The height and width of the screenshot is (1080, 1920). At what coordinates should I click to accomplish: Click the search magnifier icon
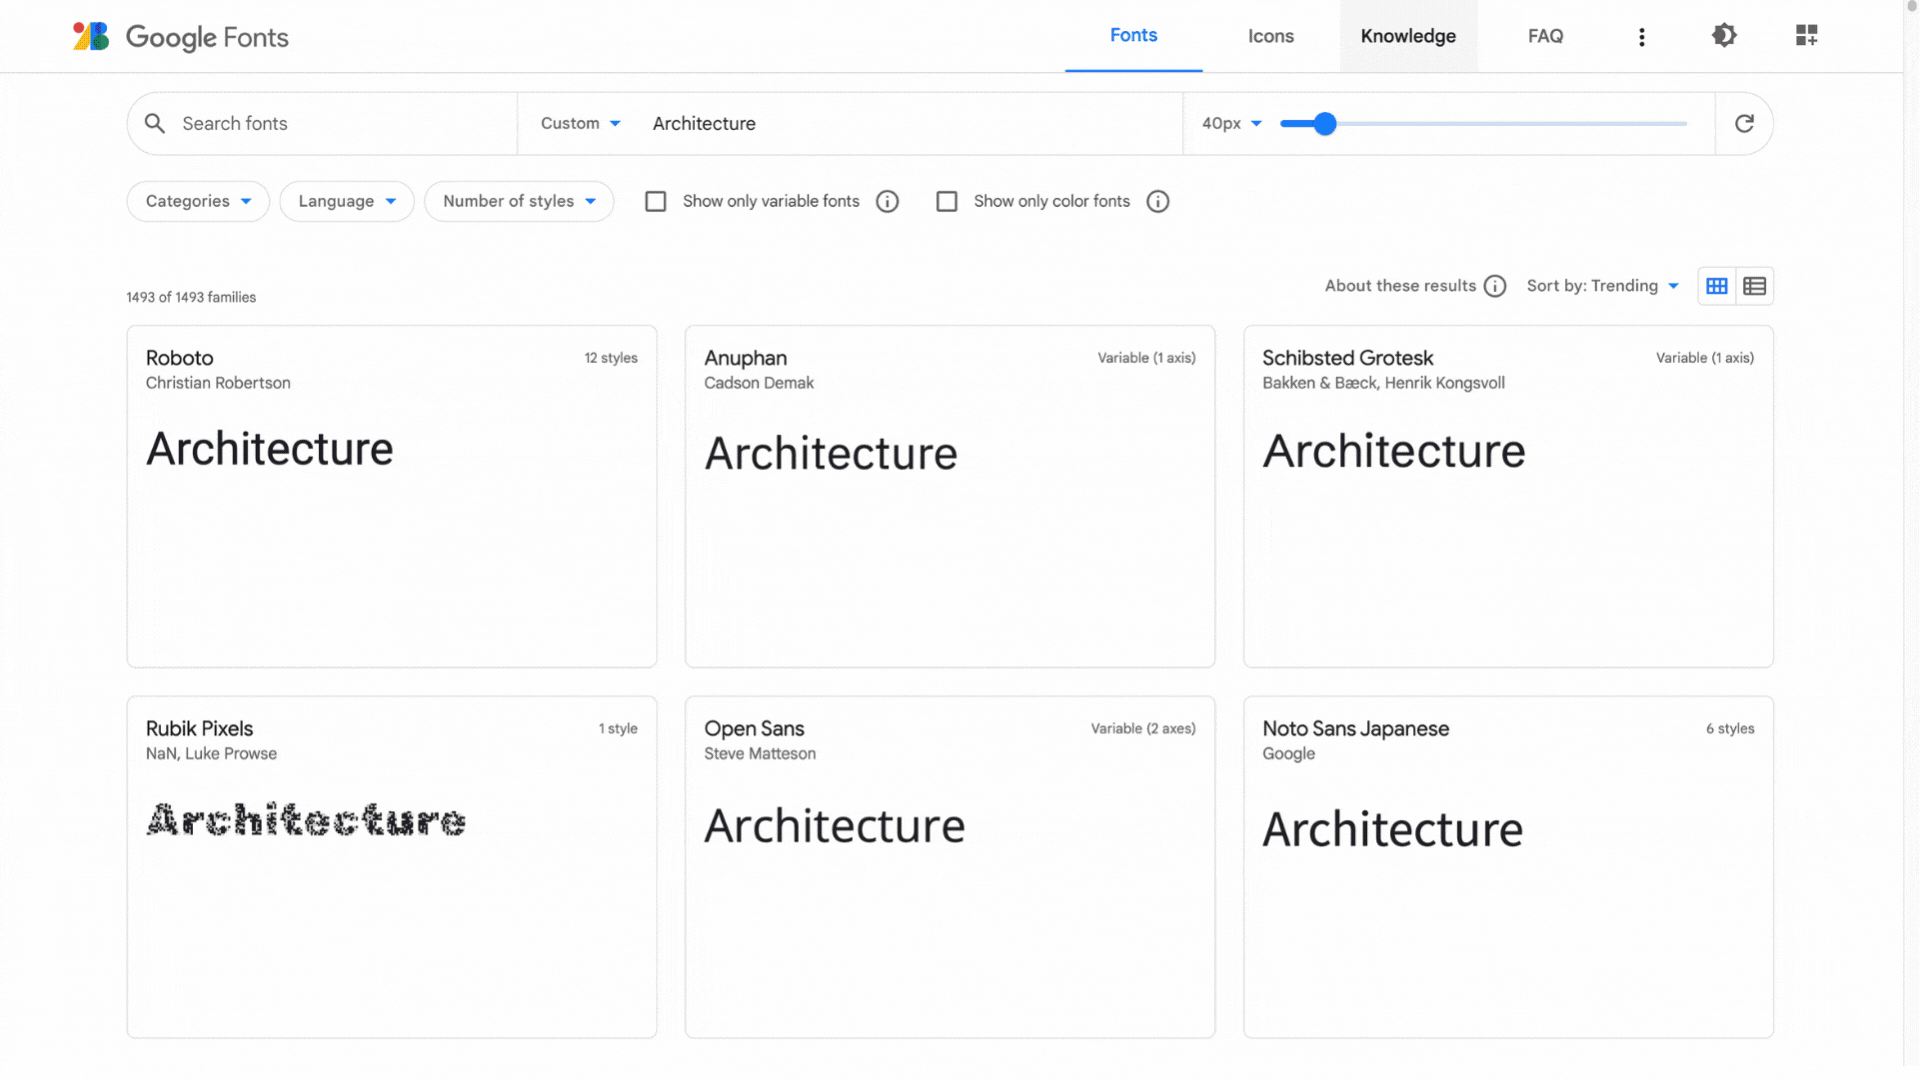[154, 123]
